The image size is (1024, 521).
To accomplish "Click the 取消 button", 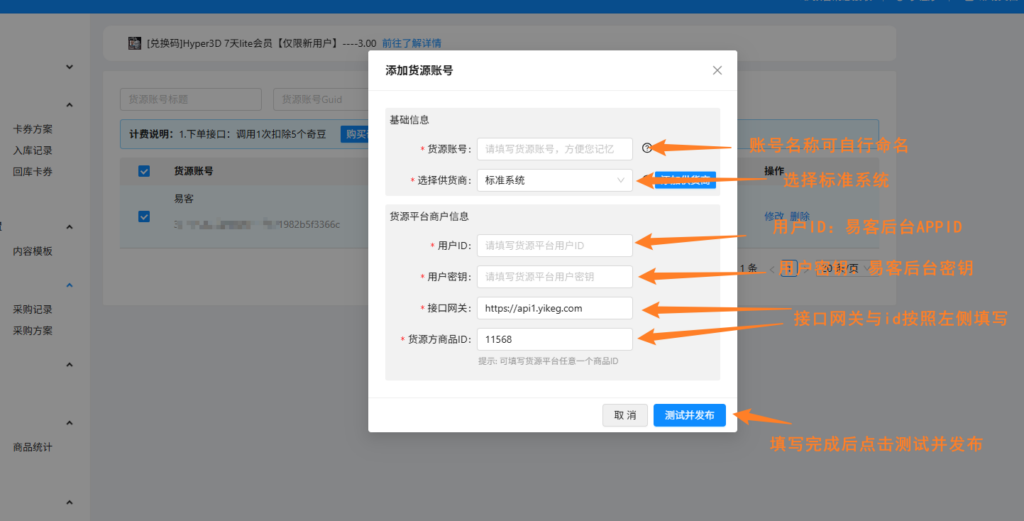I will (625, 415).
